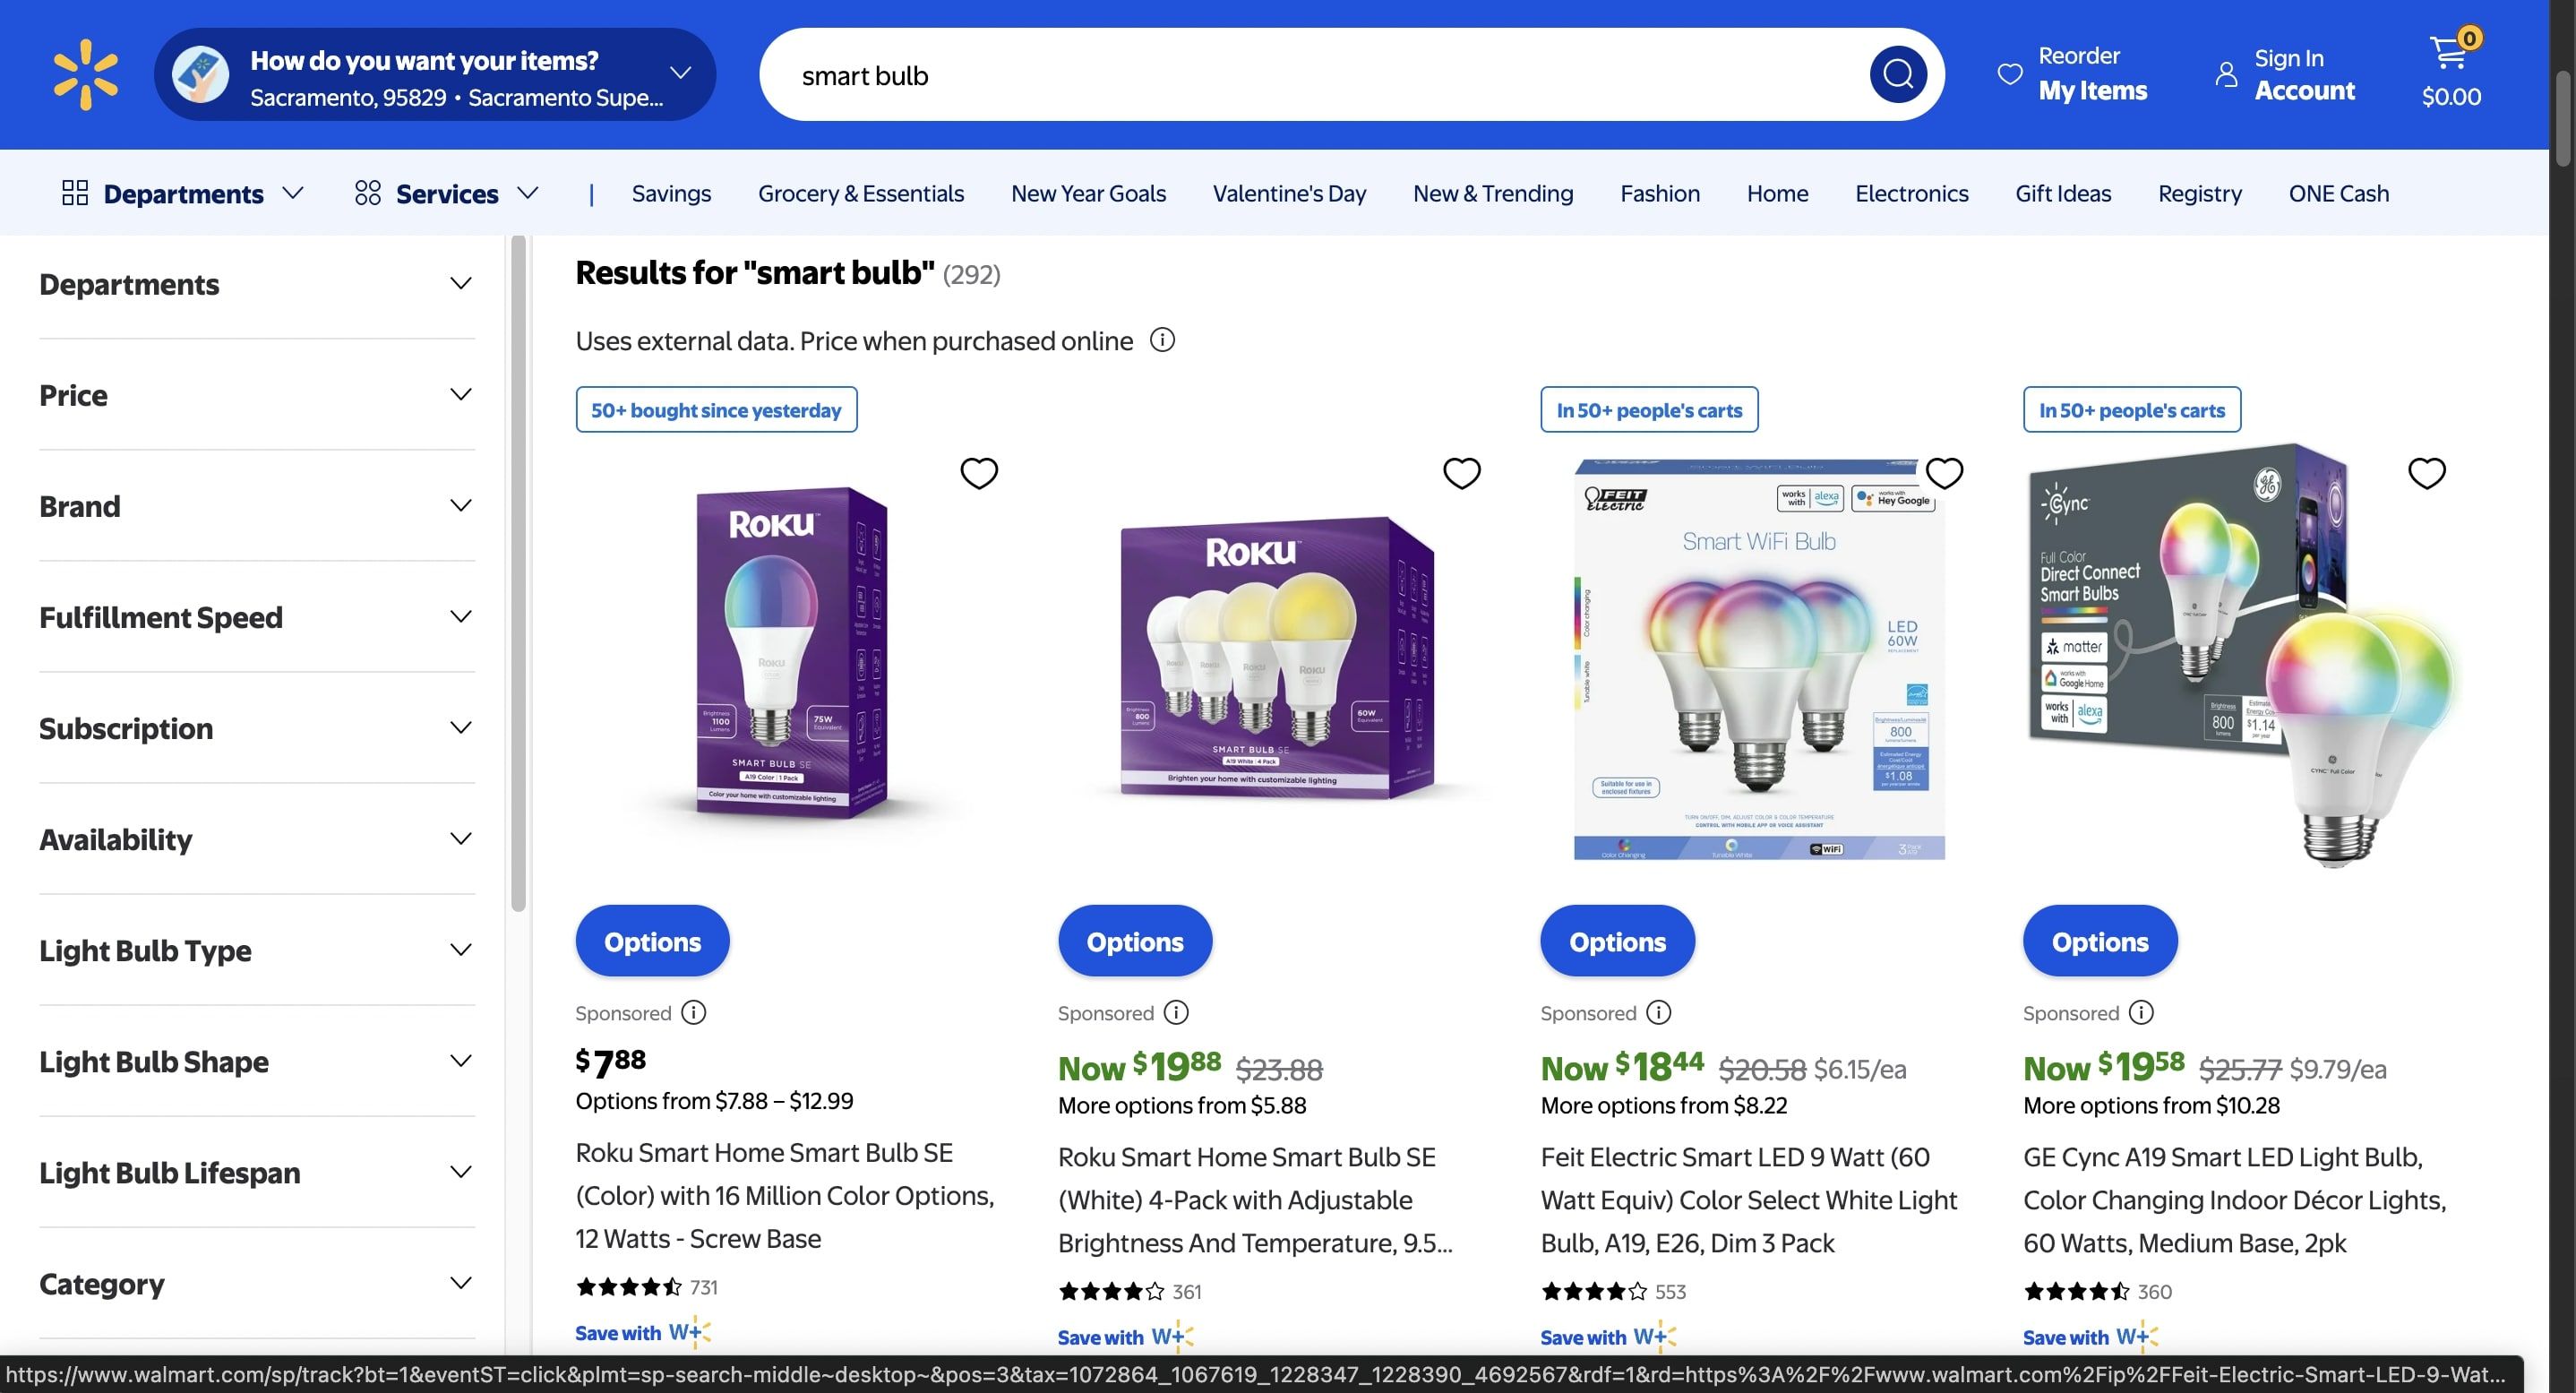Click the Services circles icon
Image resolution: width=2576 pixels, height=1393 pixels.
(368, 193)
